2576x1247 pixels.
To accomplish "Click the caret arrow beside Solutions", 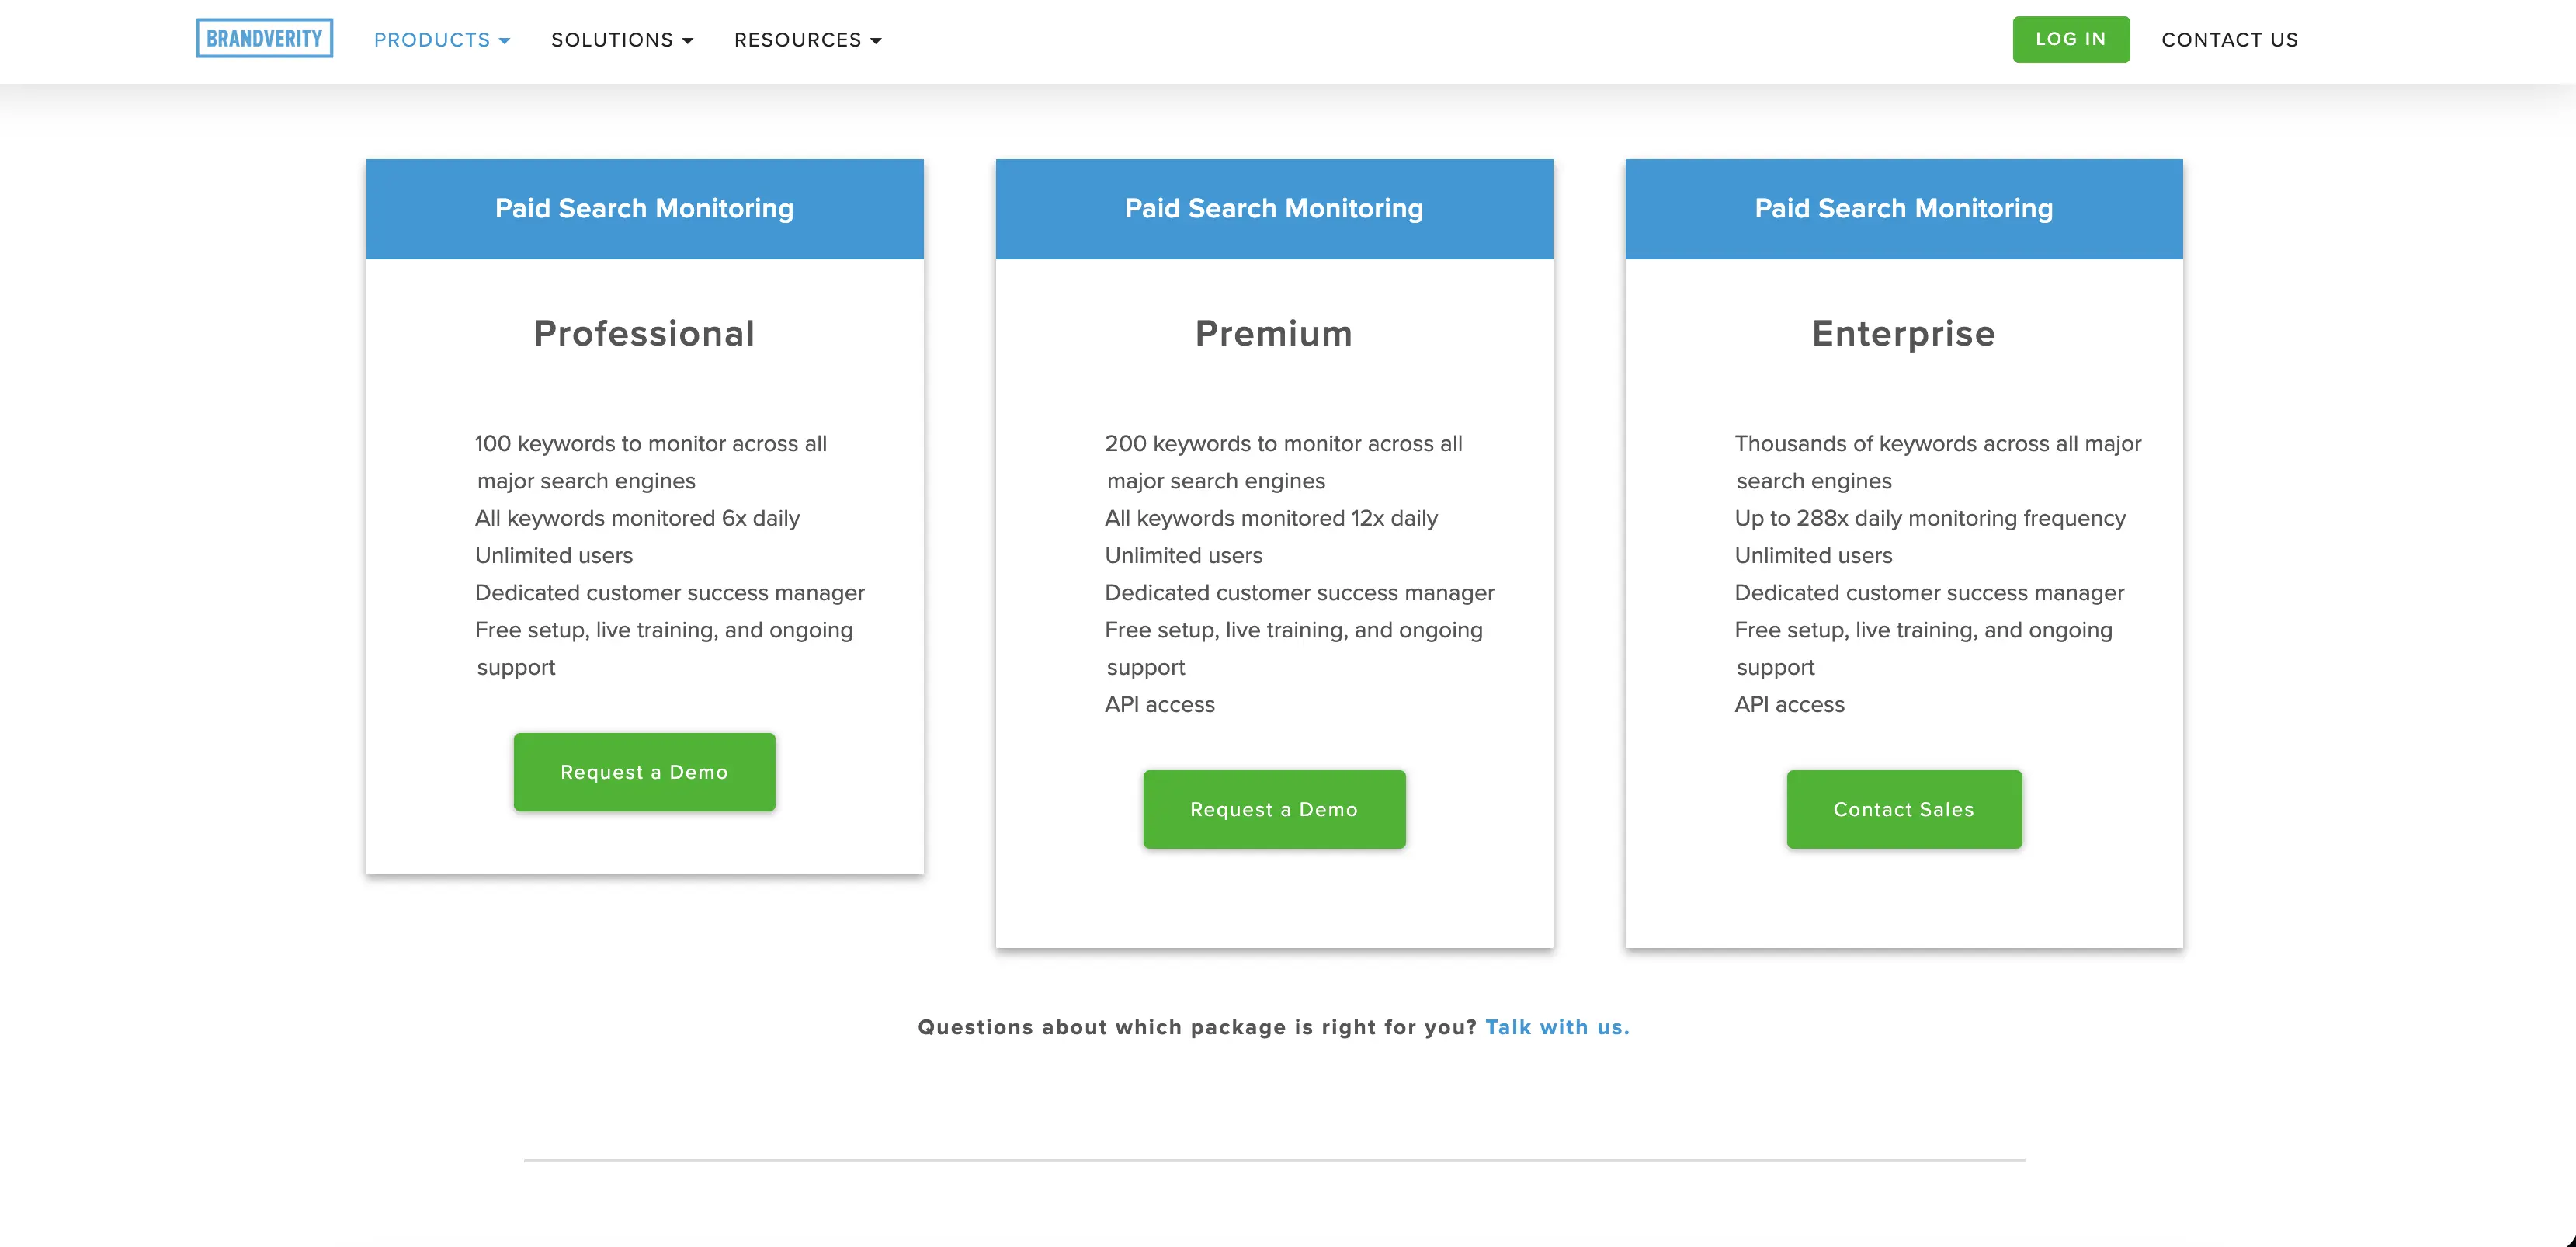I will [x=687, y=41].
